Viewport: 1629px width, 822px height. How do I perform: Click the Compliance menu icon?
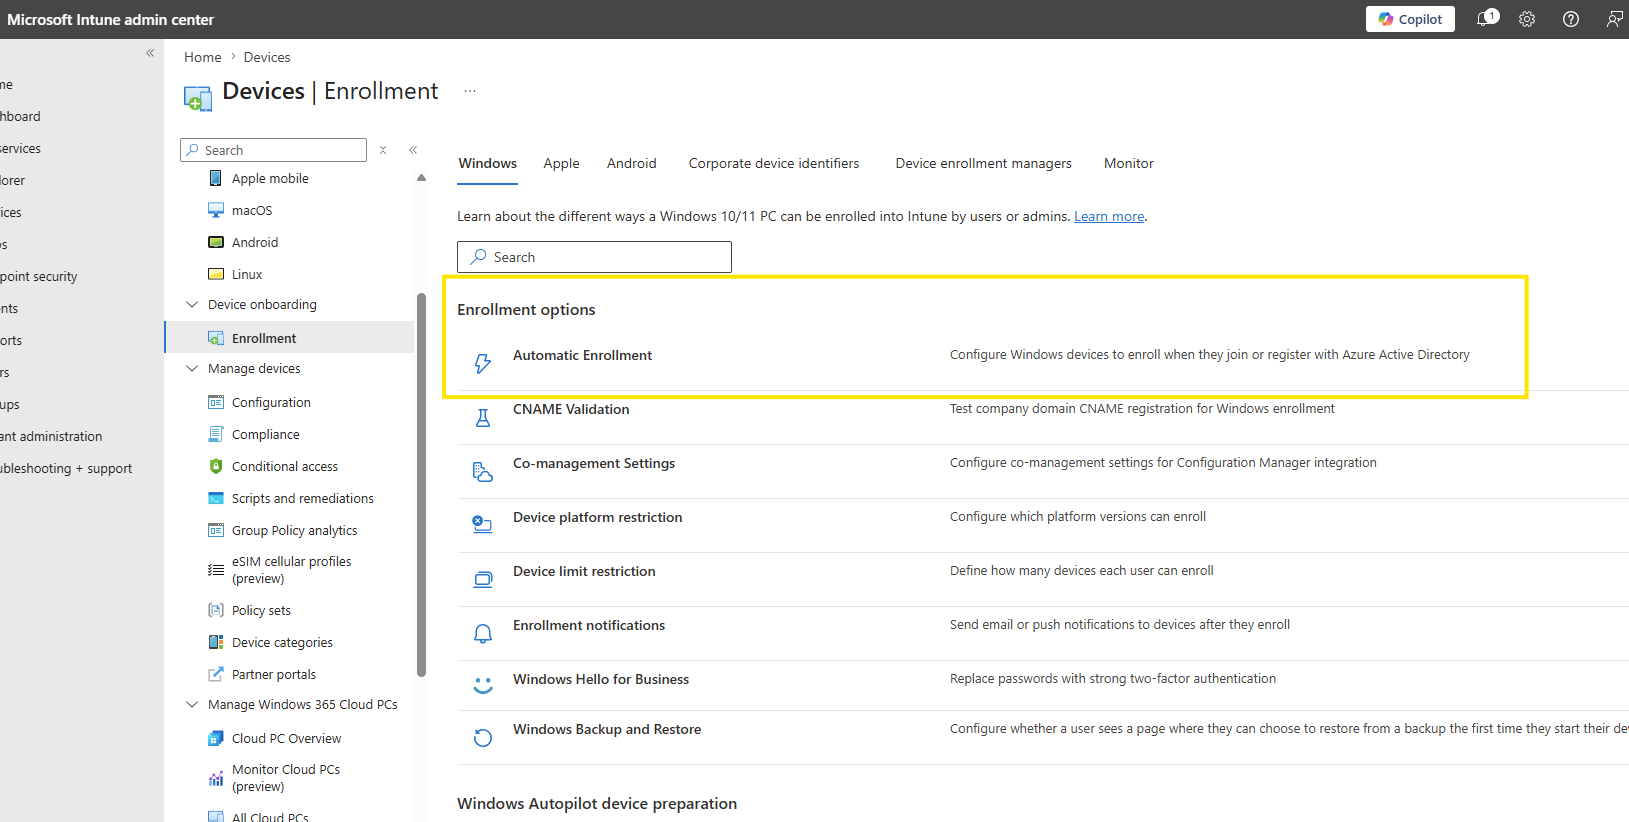pyautogui.click(x=215, y=434)
